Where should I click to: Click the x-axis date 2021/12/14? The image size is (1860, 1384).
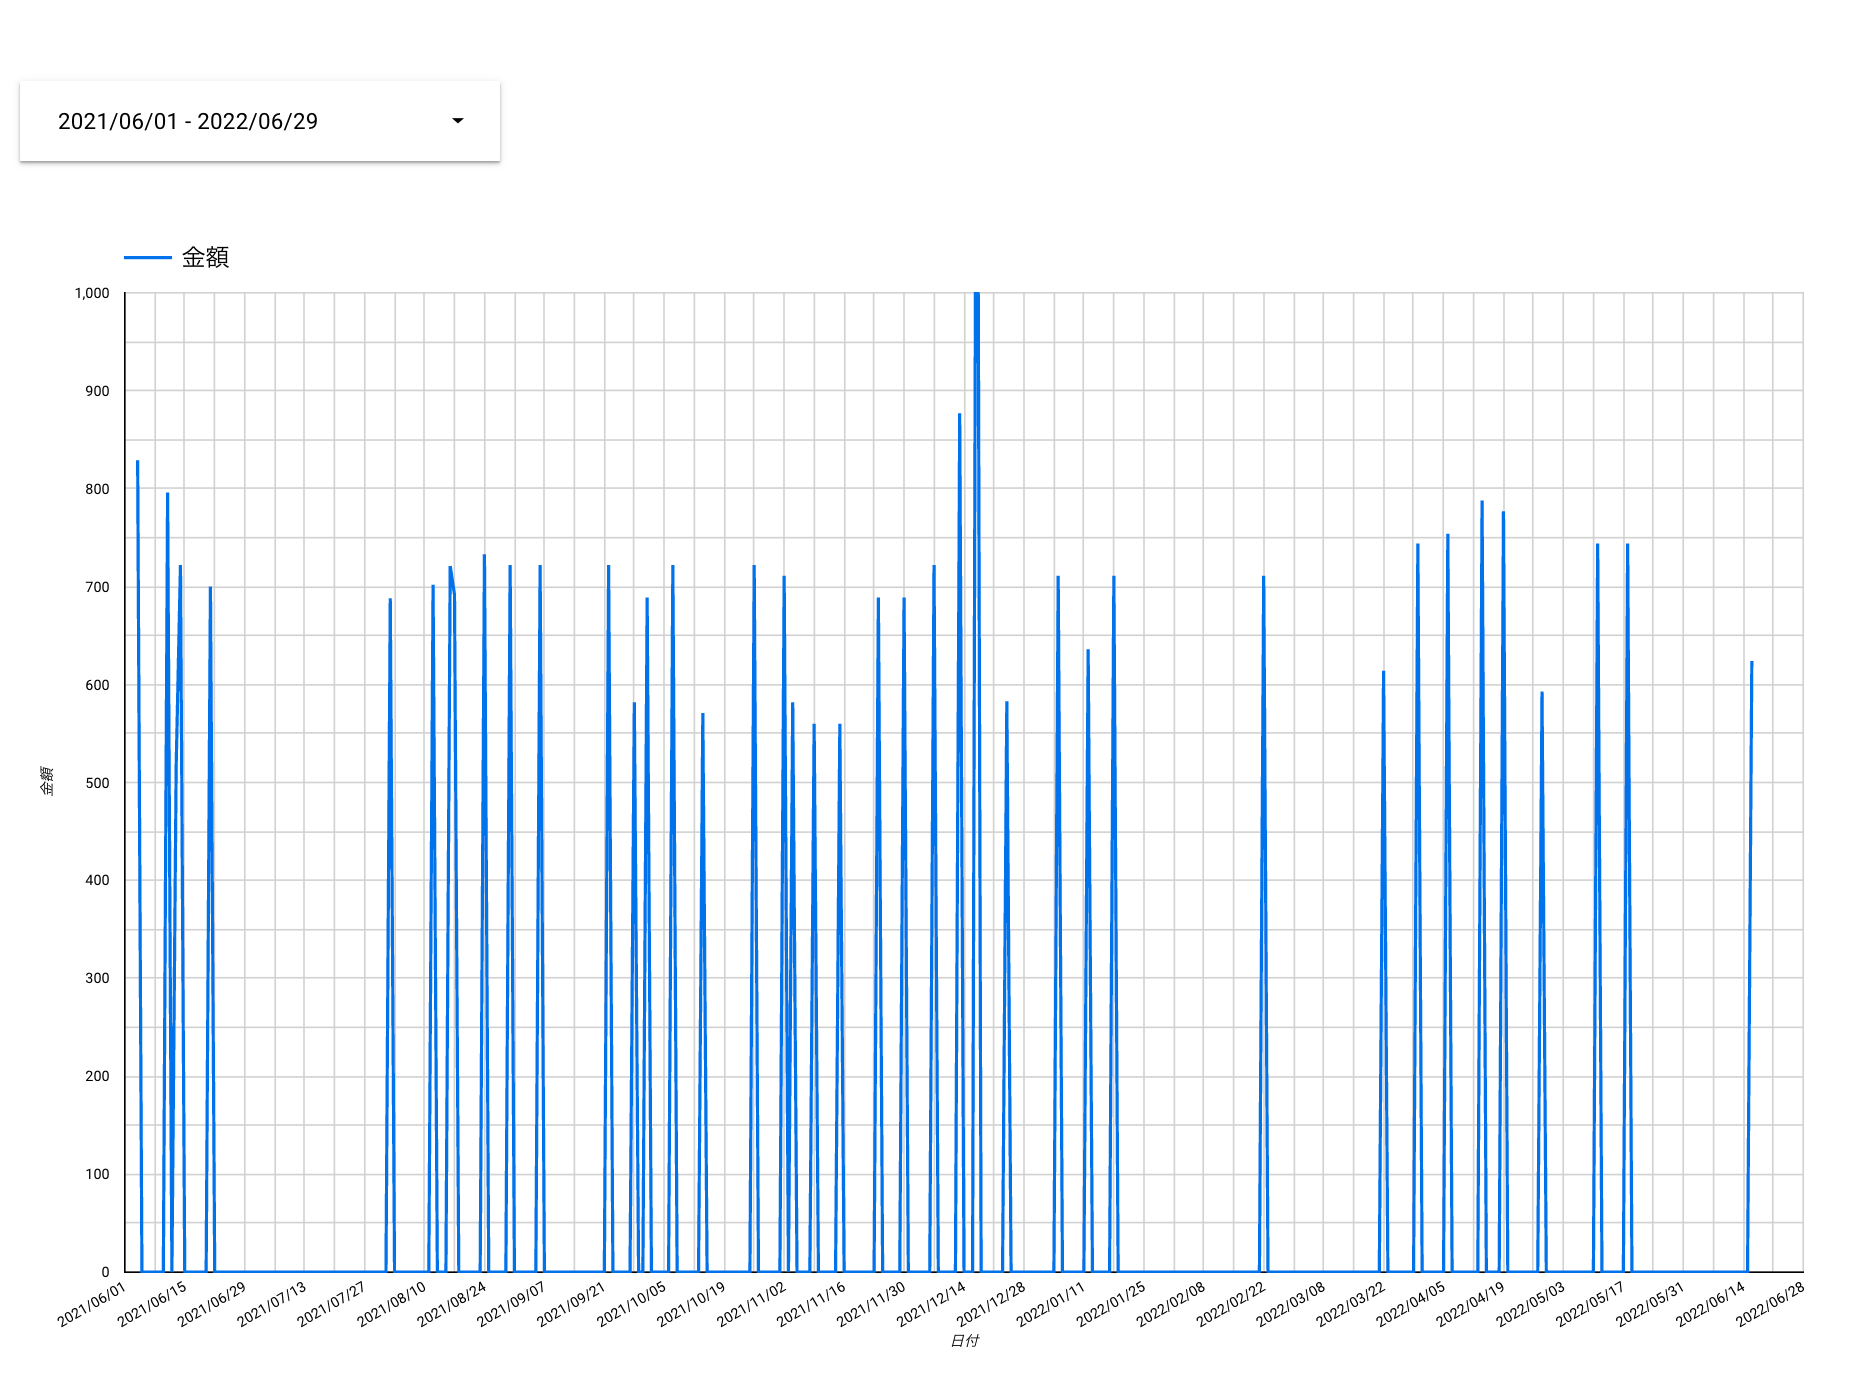932,1304
